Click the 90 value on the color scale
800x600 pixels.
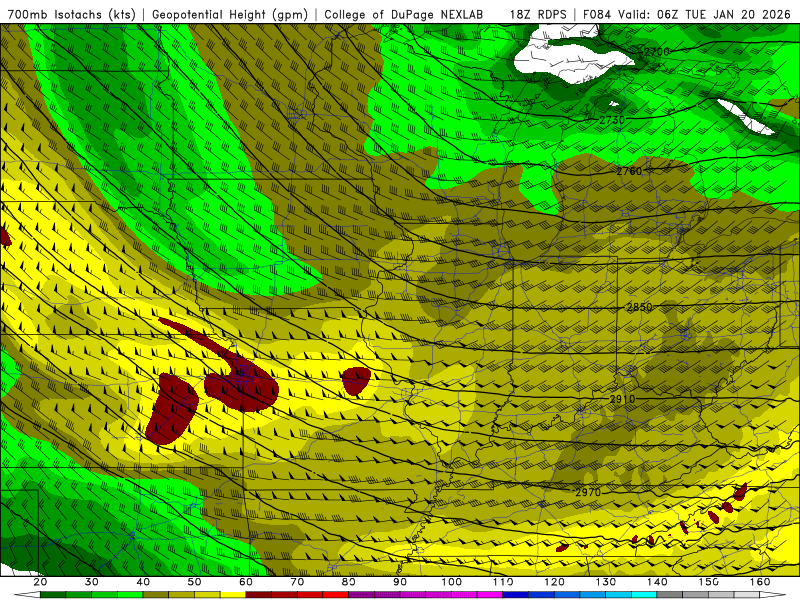(x=401, y=582)
